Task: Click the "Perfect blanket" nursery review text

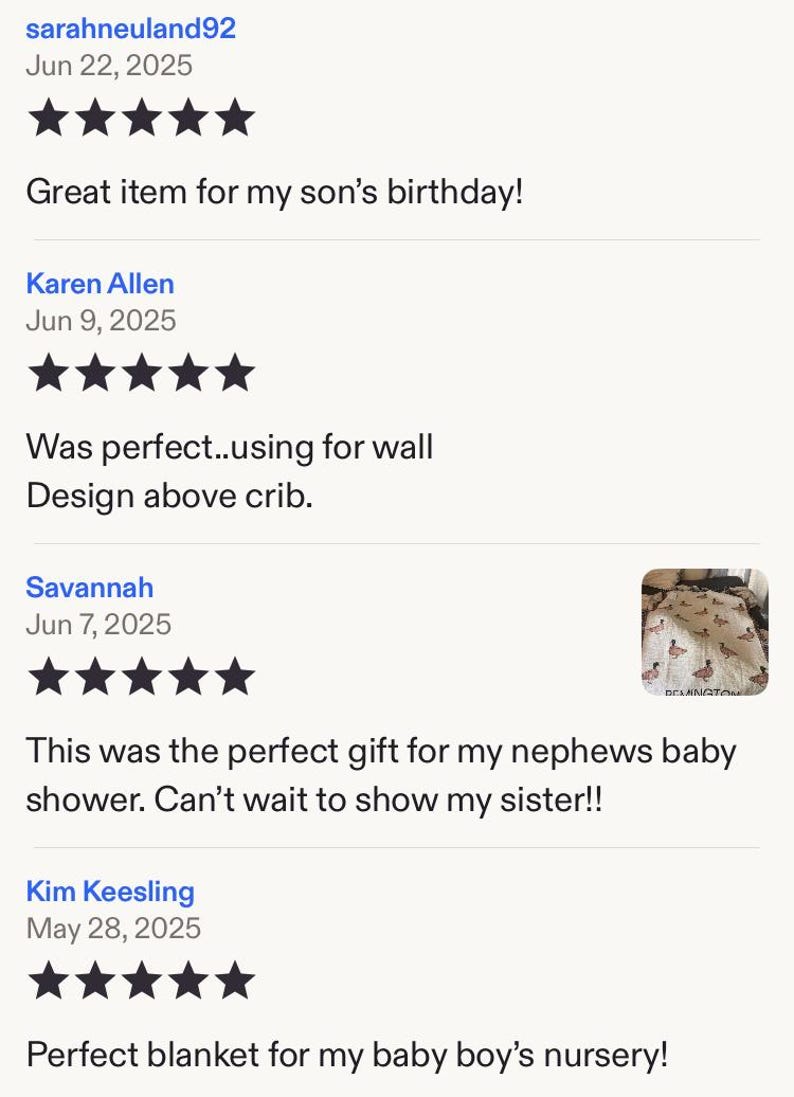Action: pyautogui.click(x=347, y=1055)
